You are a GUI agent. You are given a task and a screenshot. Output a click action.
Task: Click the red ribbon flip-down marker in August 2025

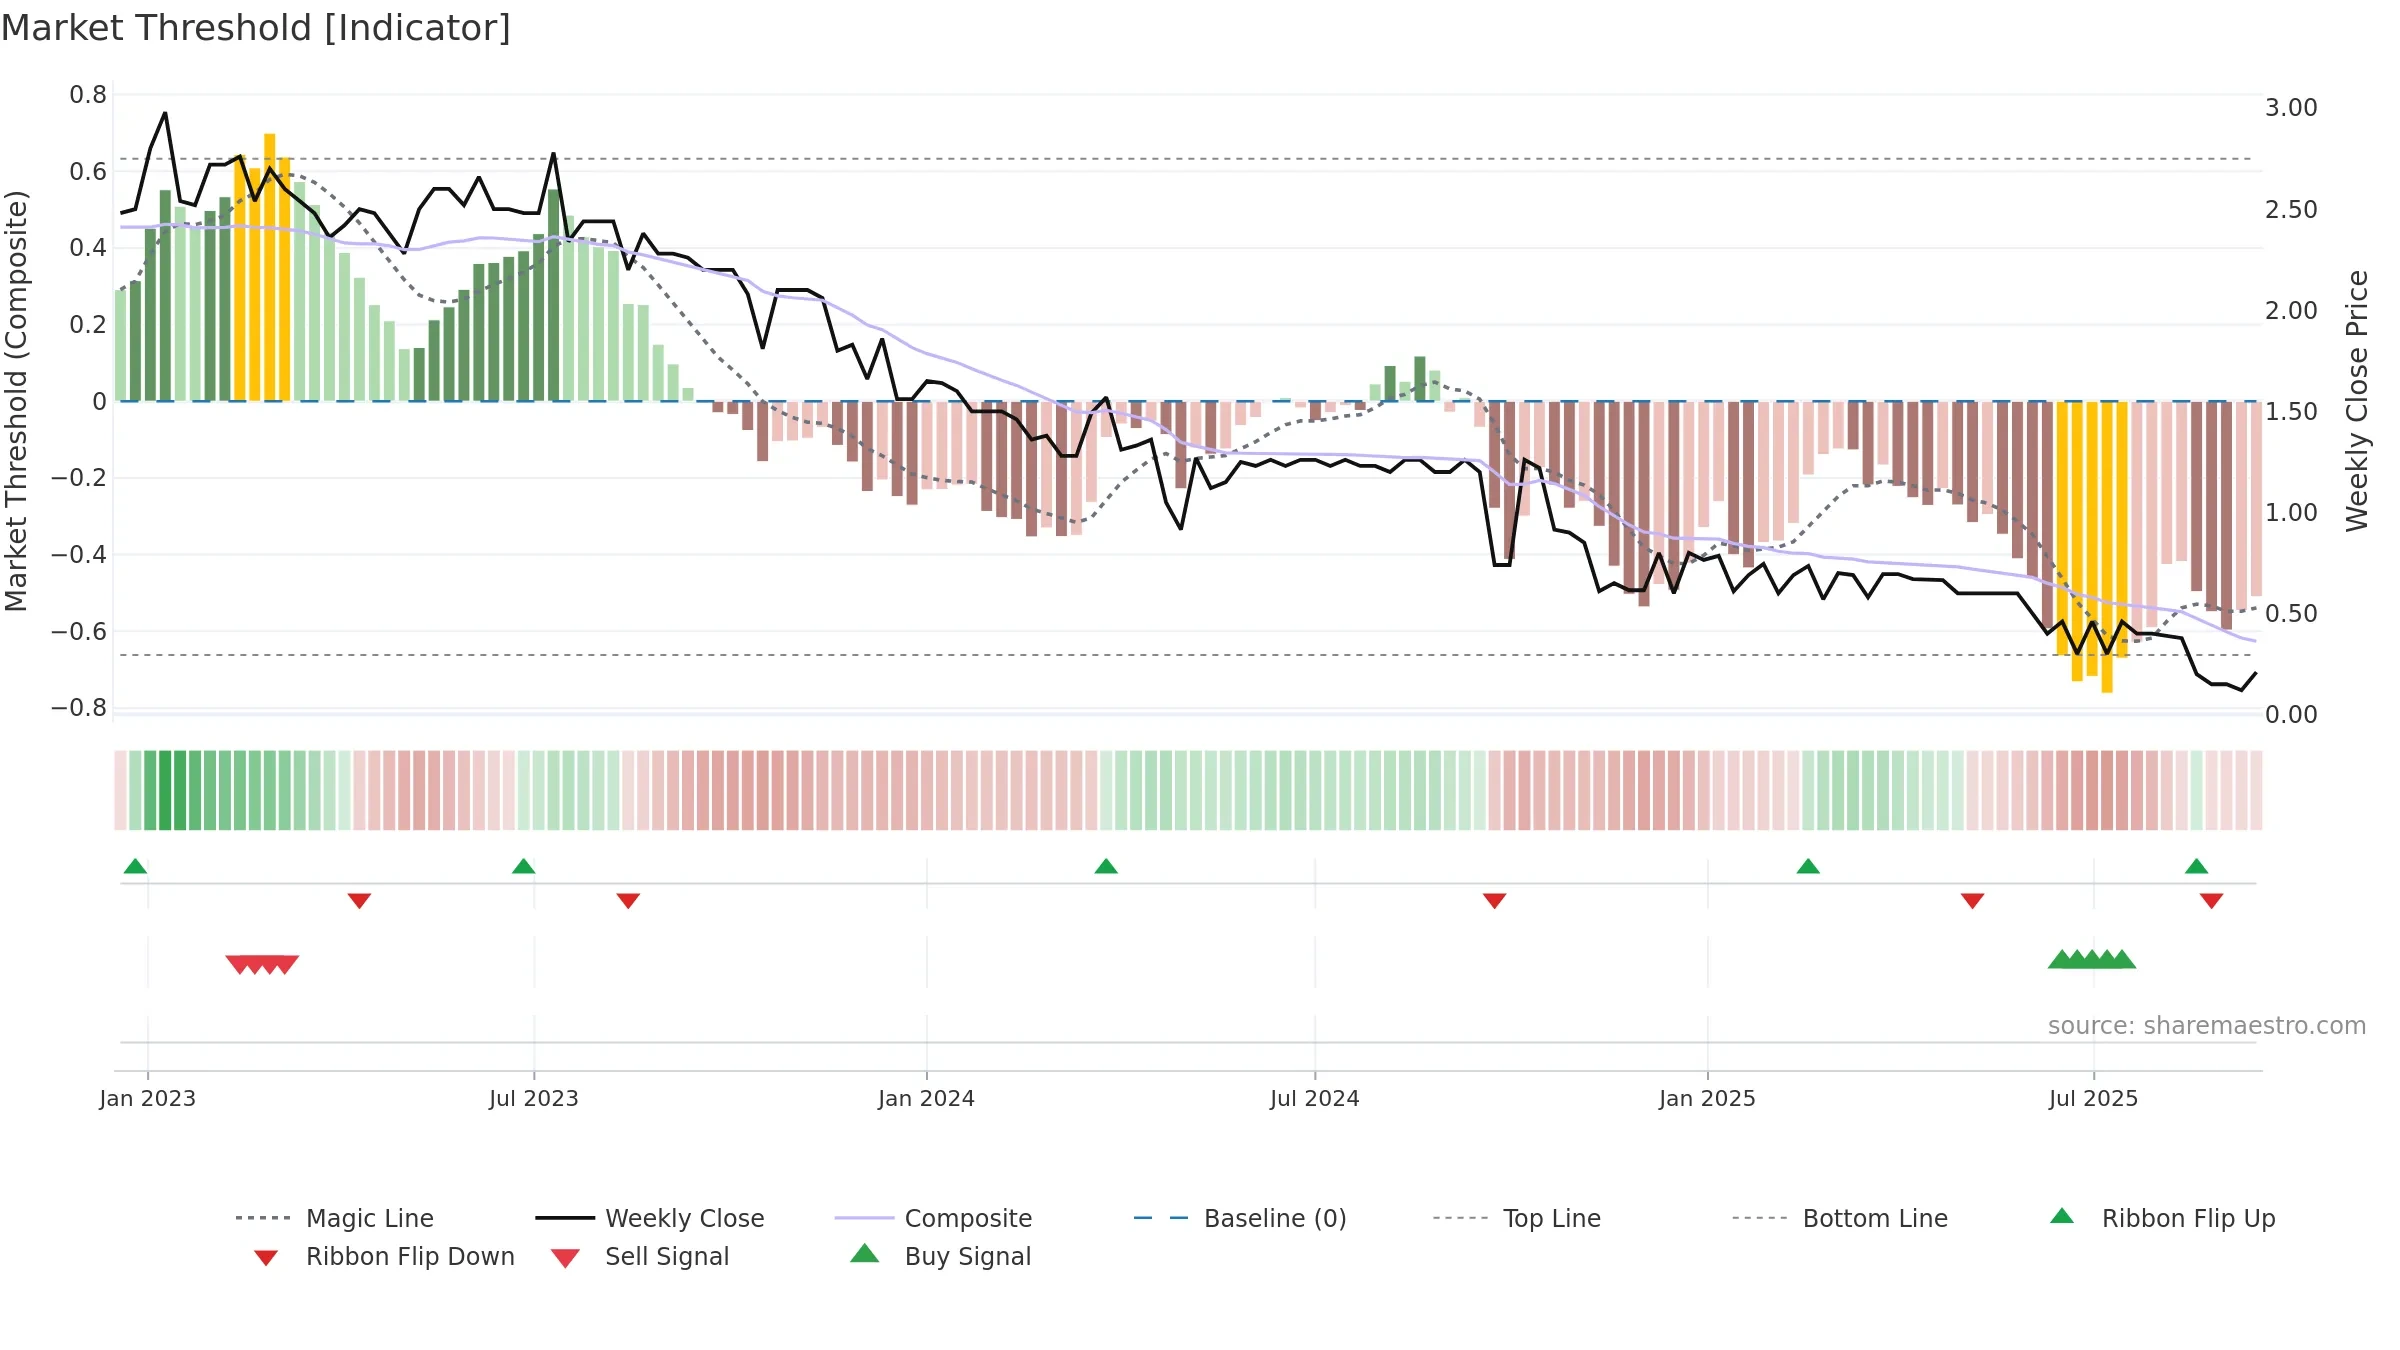click(2211, 901)
